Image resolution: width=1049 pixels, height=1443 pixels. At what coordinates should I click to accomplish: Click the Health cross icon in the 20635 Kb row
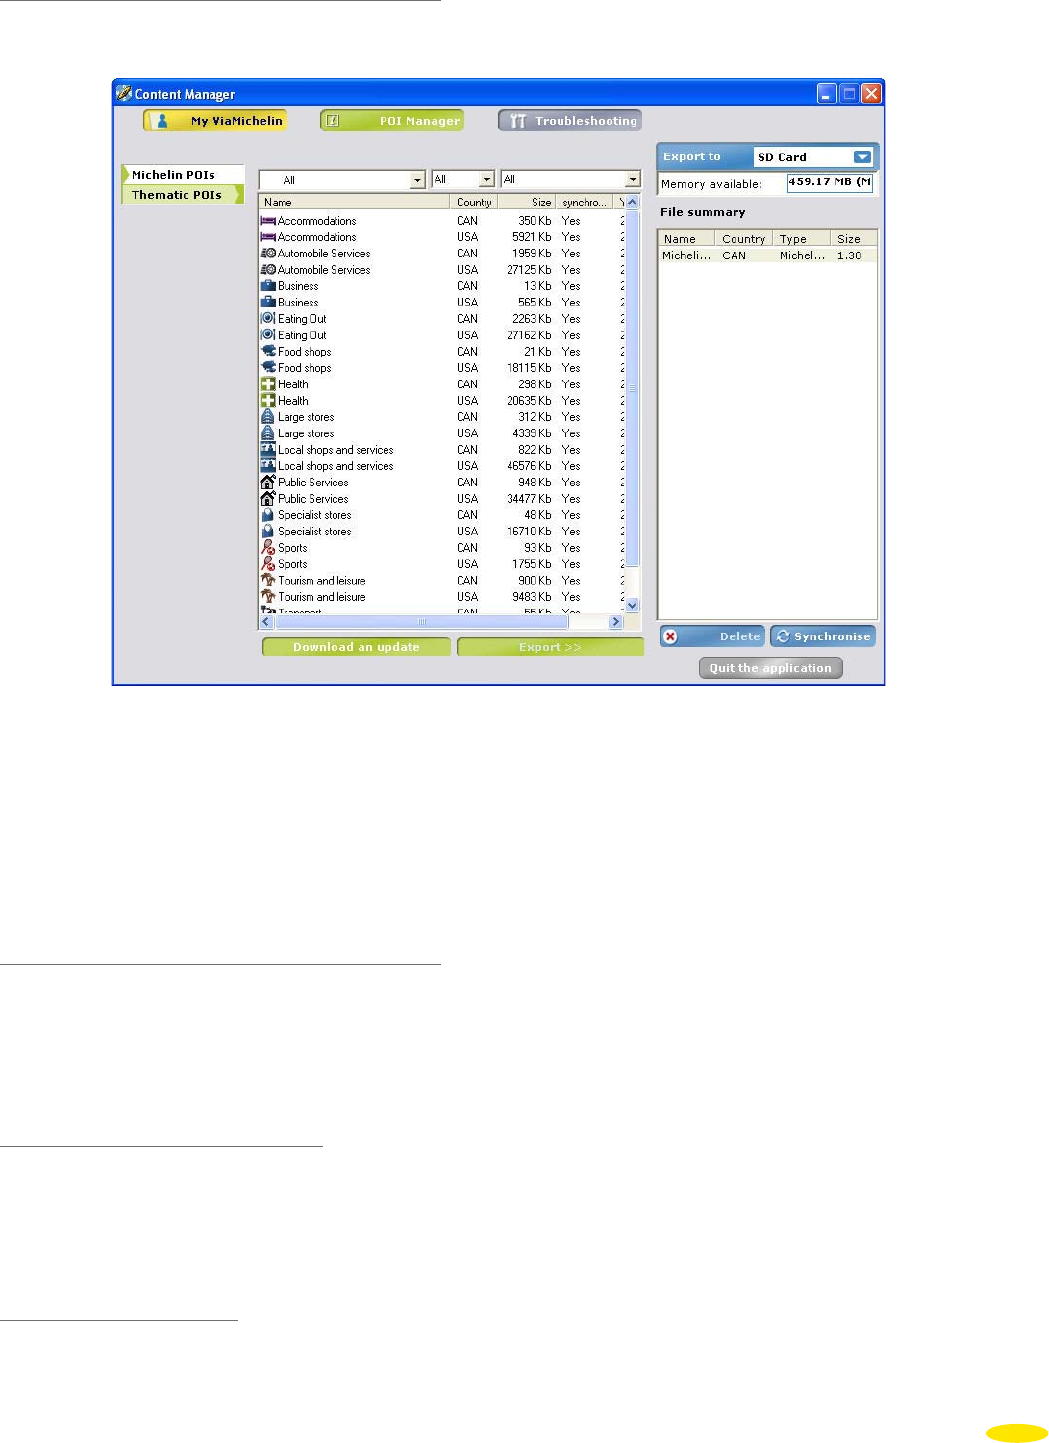pos(268,401)
